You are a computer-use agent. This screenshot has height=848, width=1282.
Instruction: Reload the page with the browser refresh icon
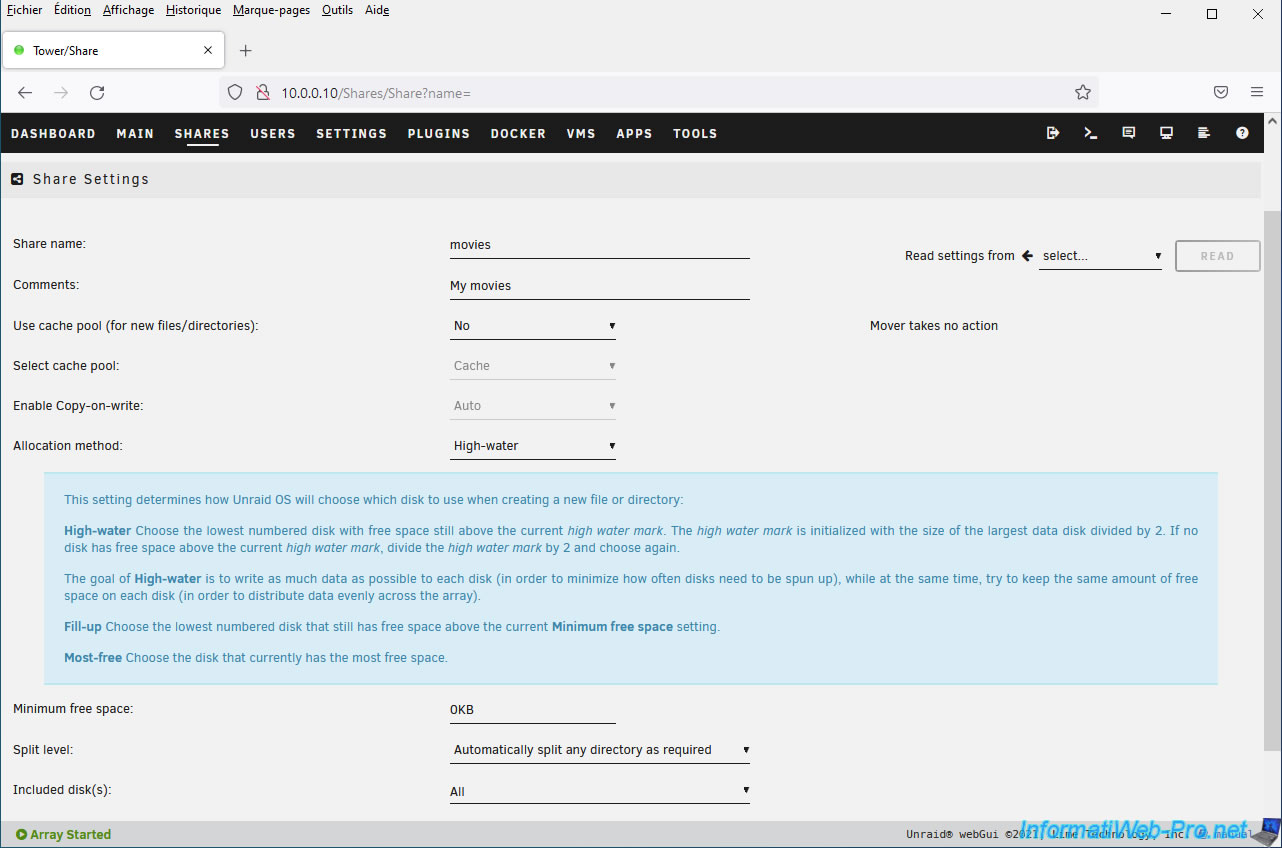(97, 92)
